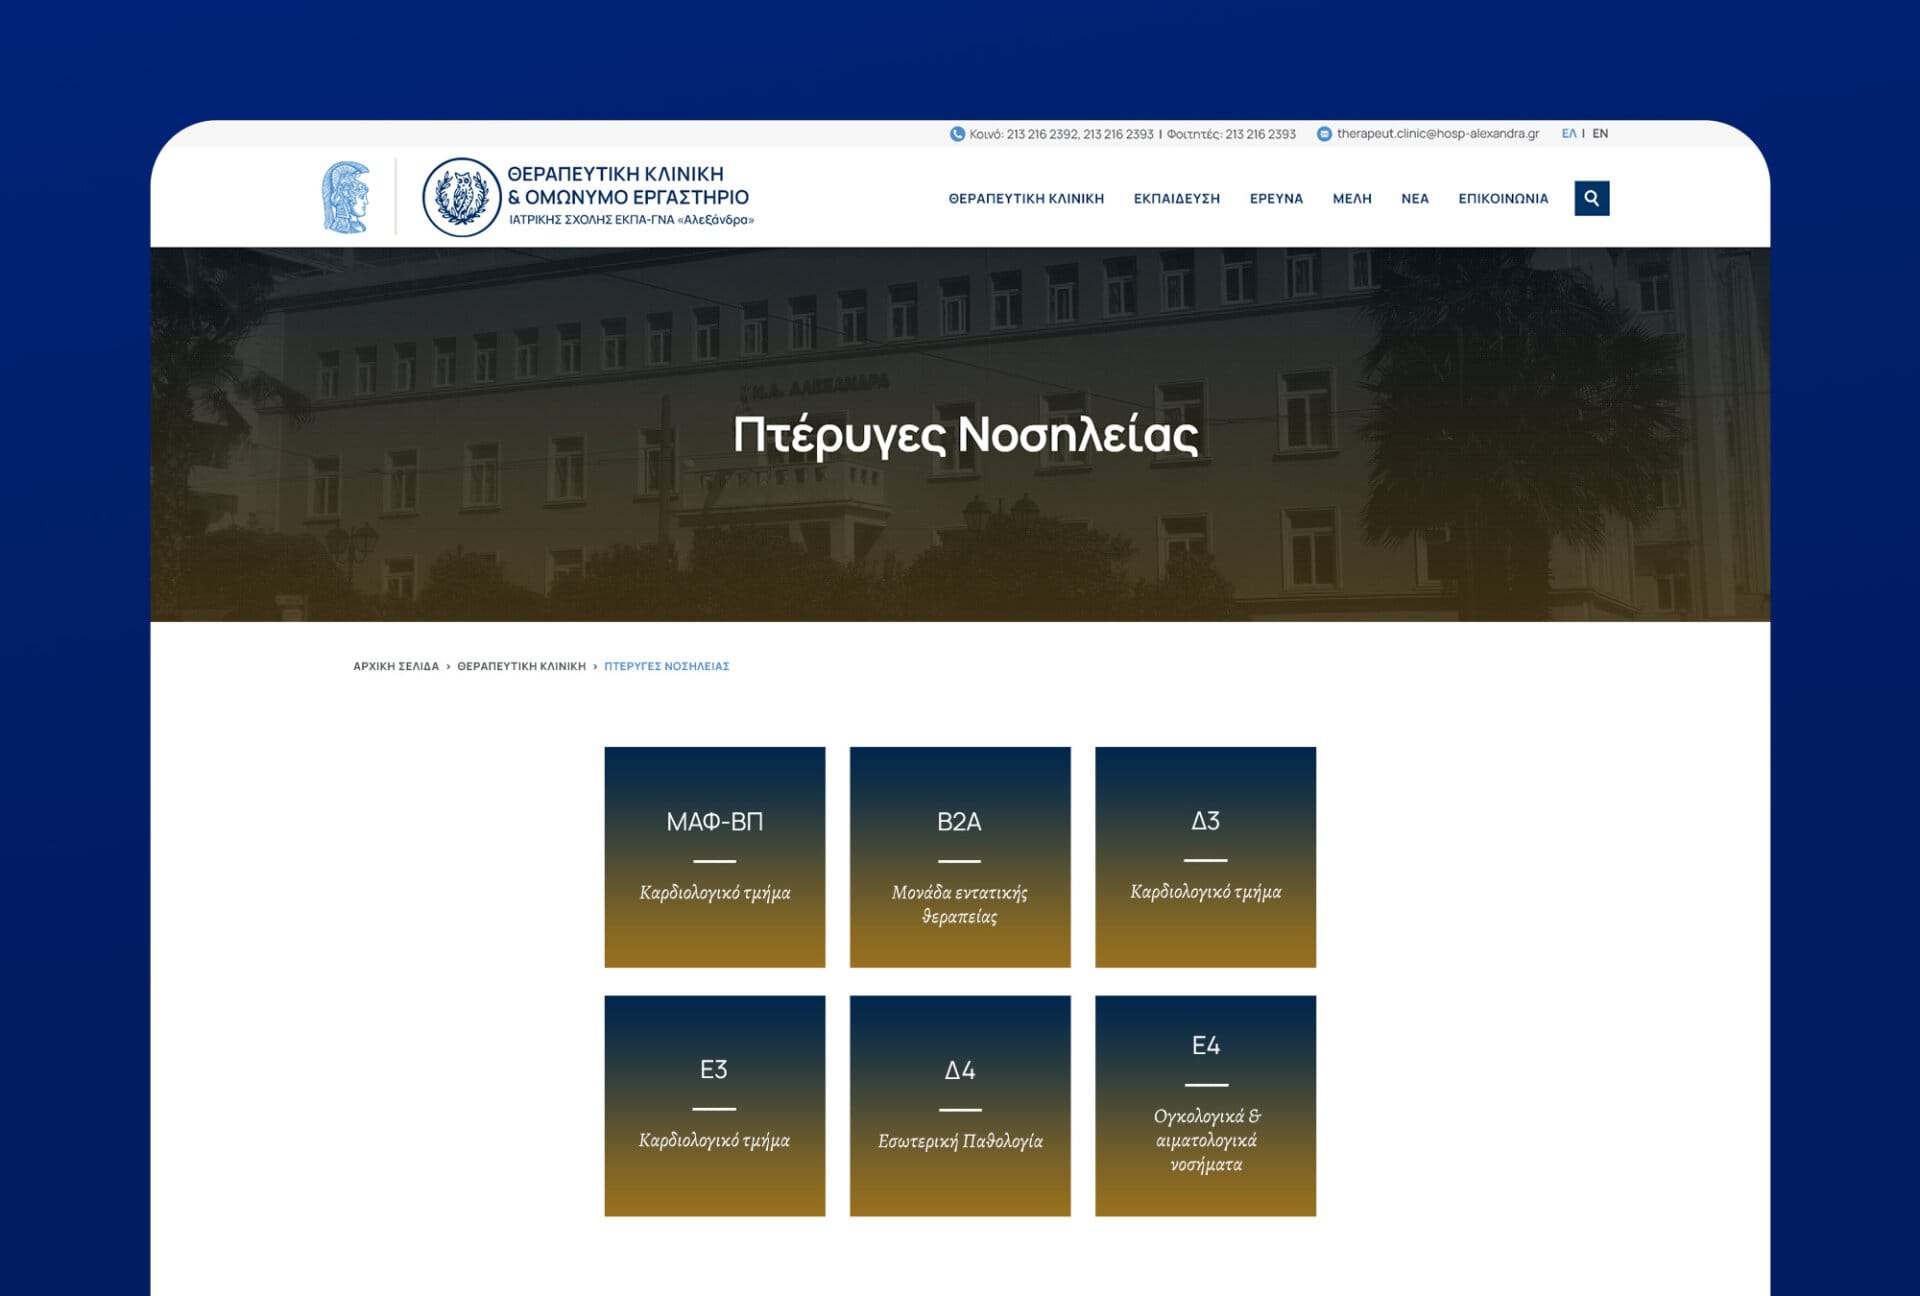1920x1296 pixels.
Task: Click the phone icon in the top bar
Action: (957, 131)
